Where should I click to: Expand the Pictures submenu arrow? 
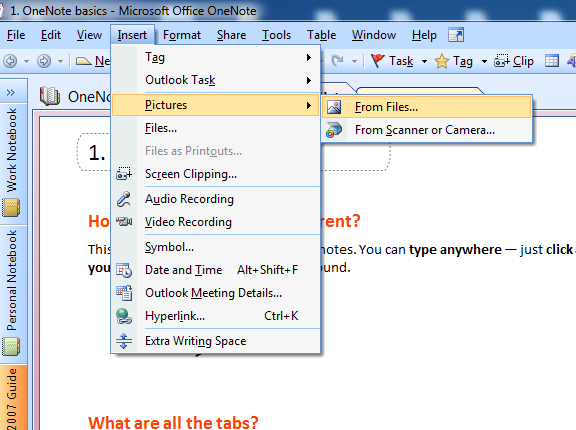click(x=309, y=106)
